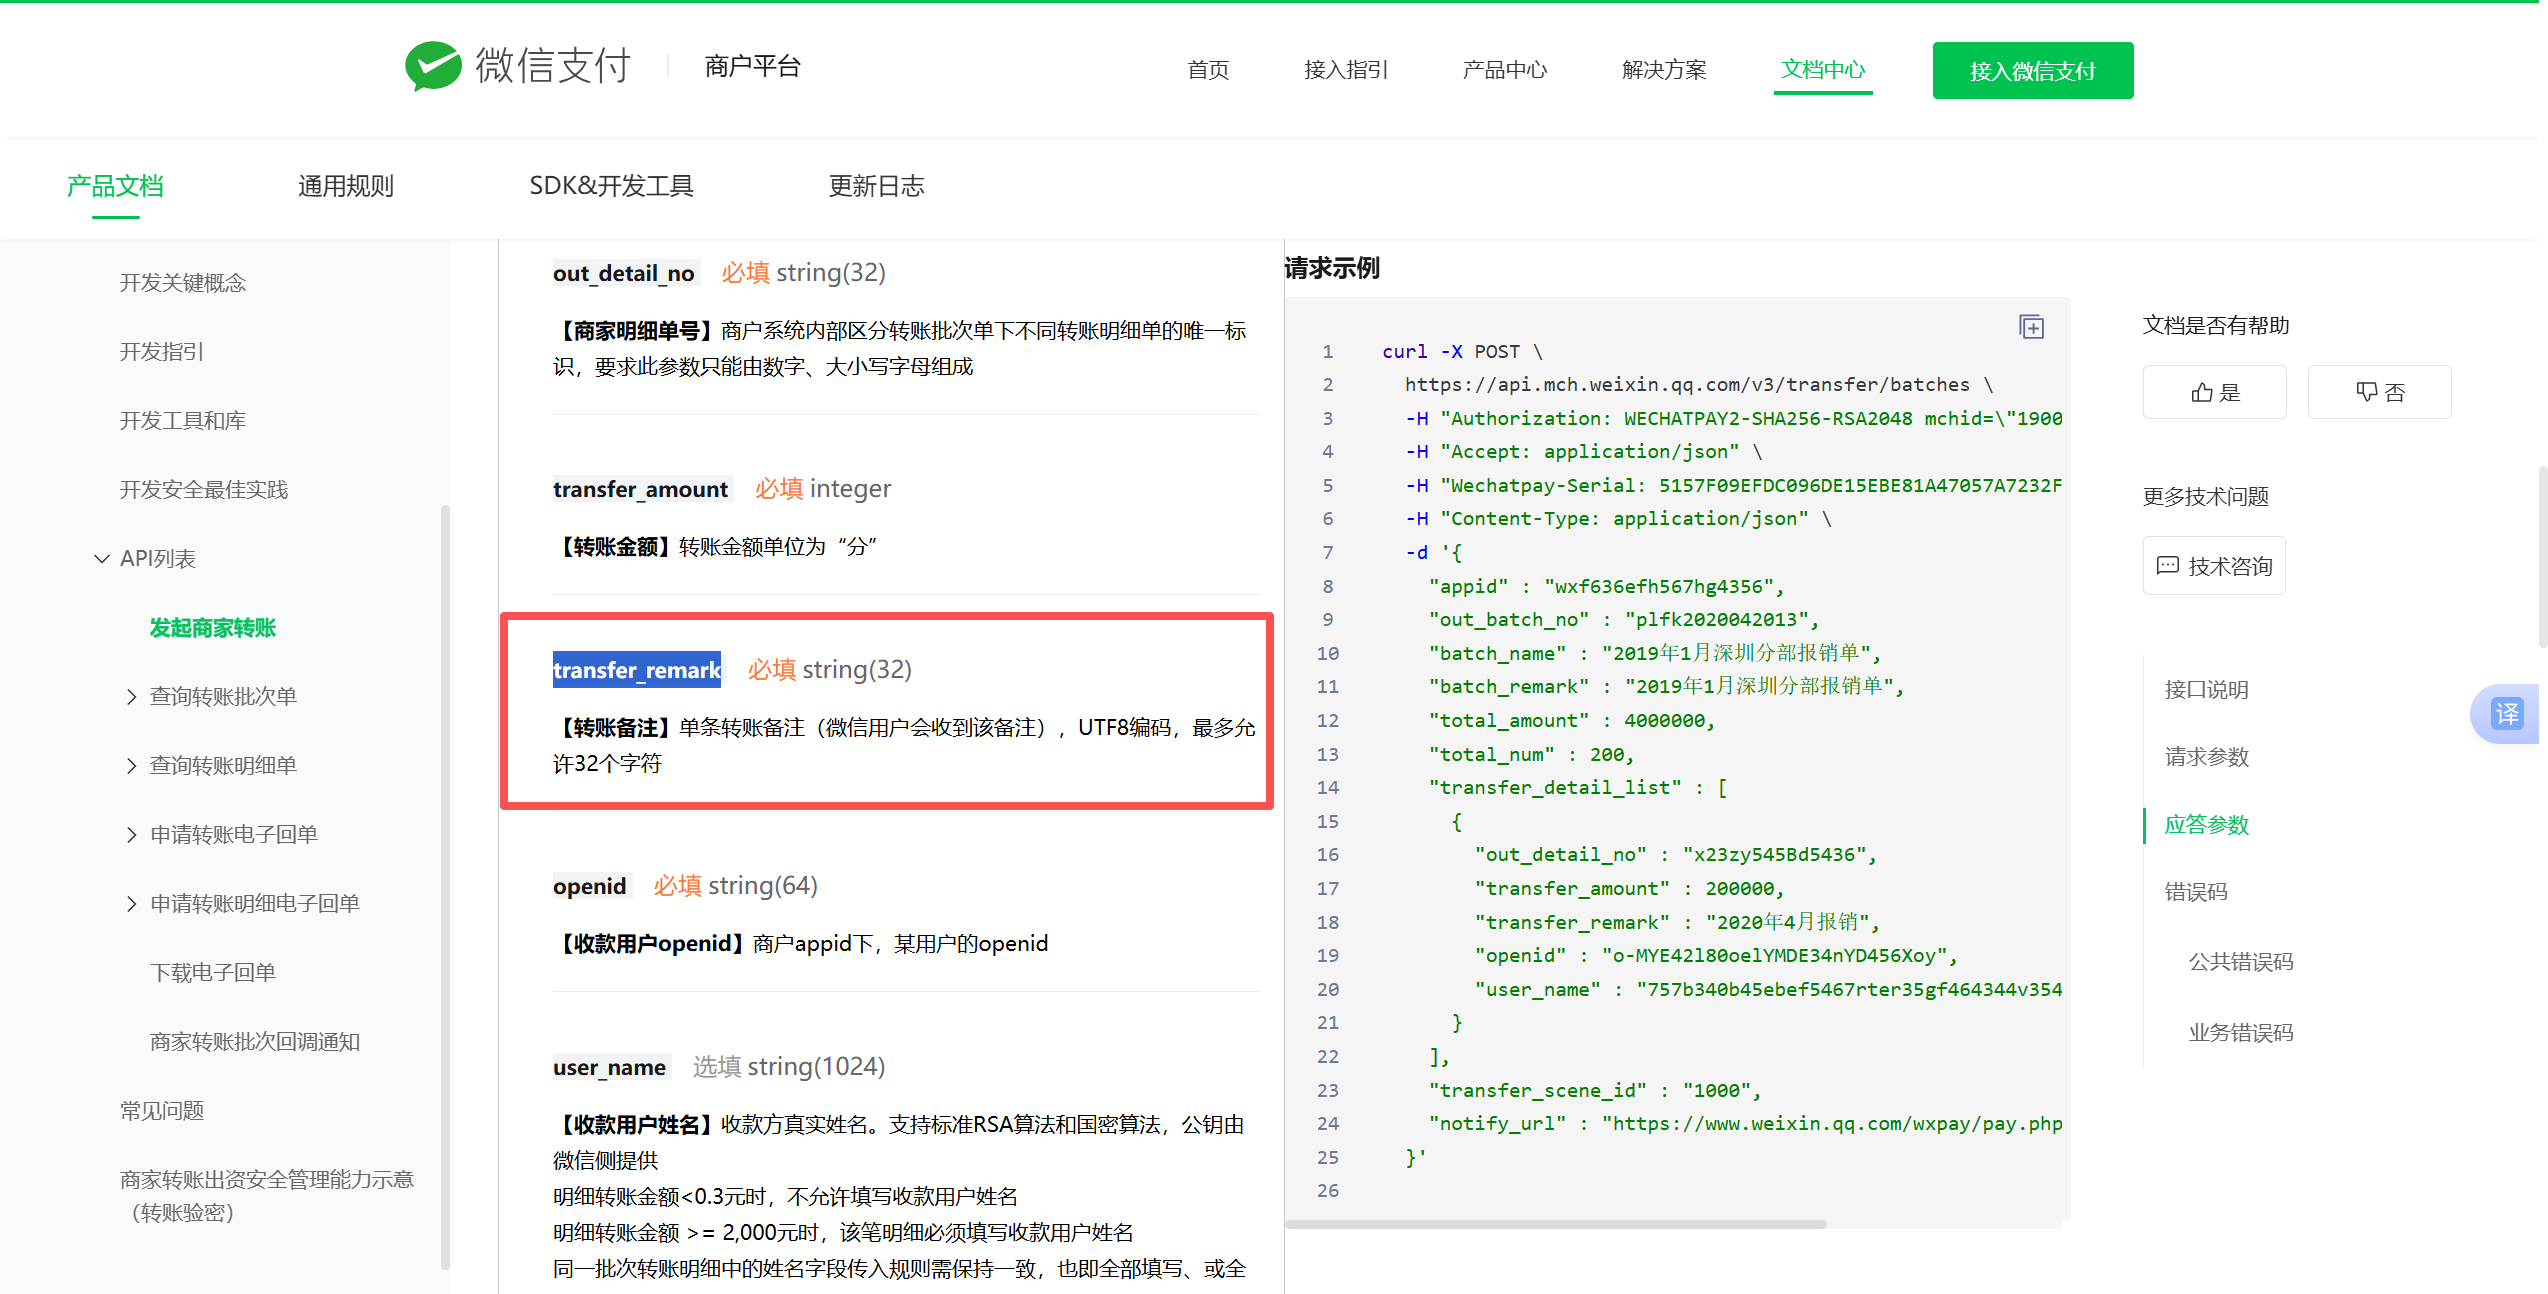This screenshot has width=2548, height=1294.
Task: Open 技术咨询 chat consultation button
Action: tap(2214, 566)
